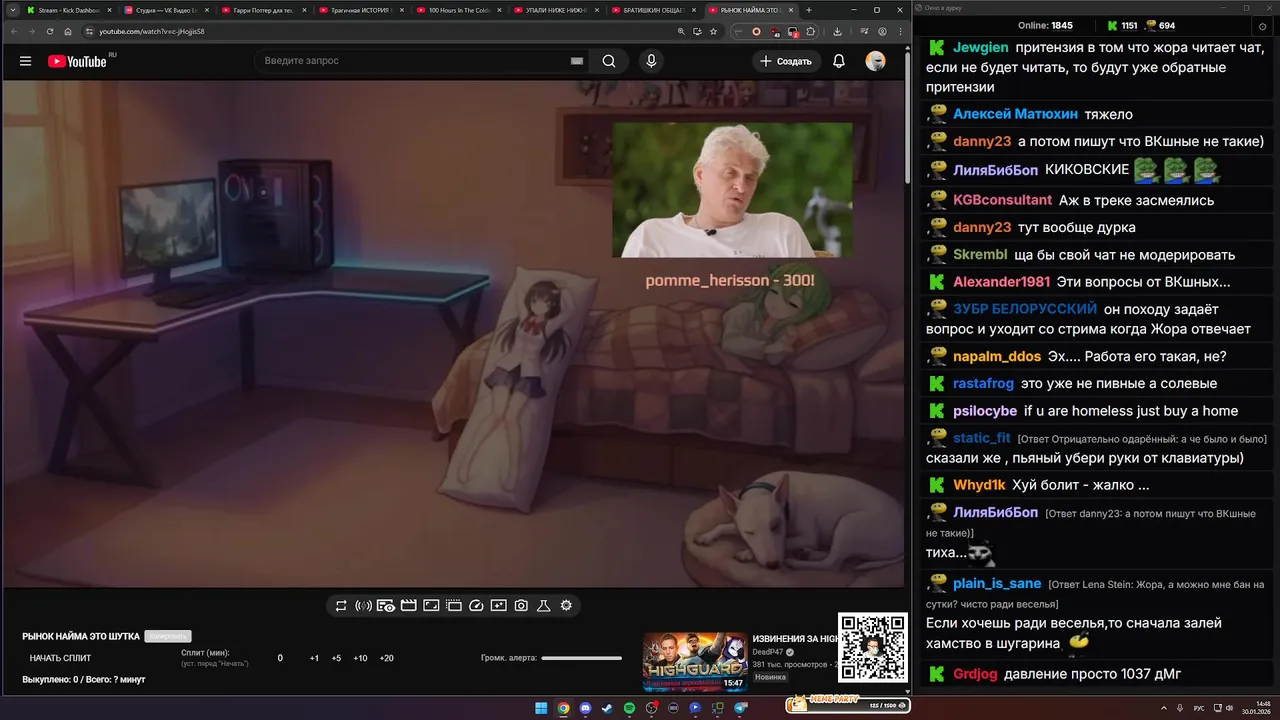Open the gear settings icon in player toolbar
1280x720 pixels.
coord(566,605)
